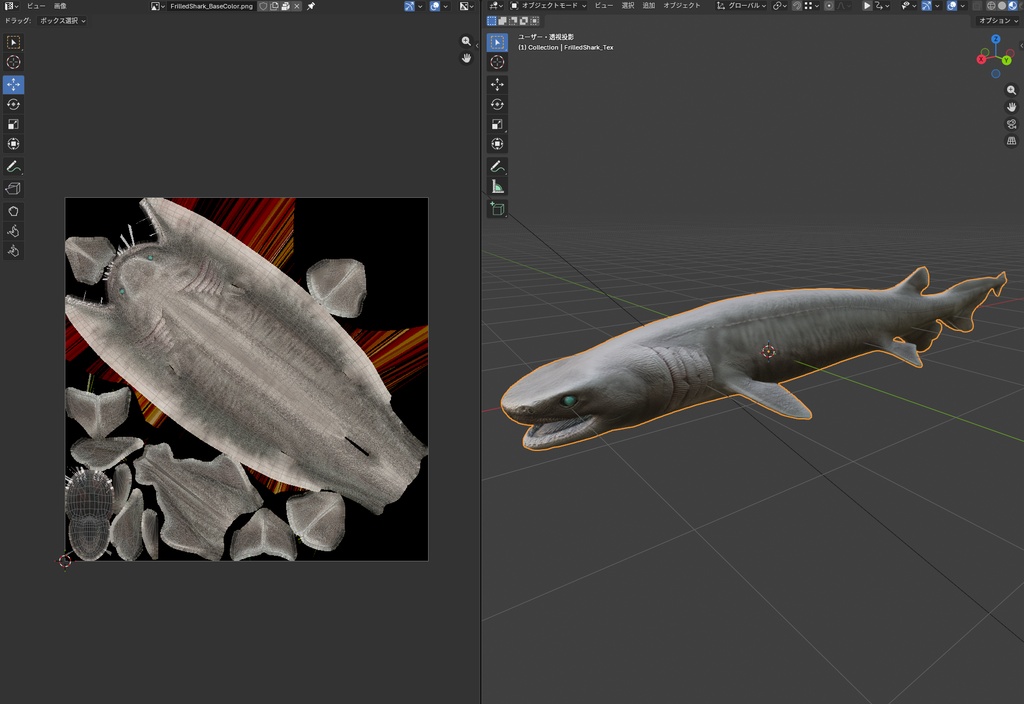Toggle gizmo display in the image editor header
Viewport: 1024px width, 704px height.
coord(409,6)
